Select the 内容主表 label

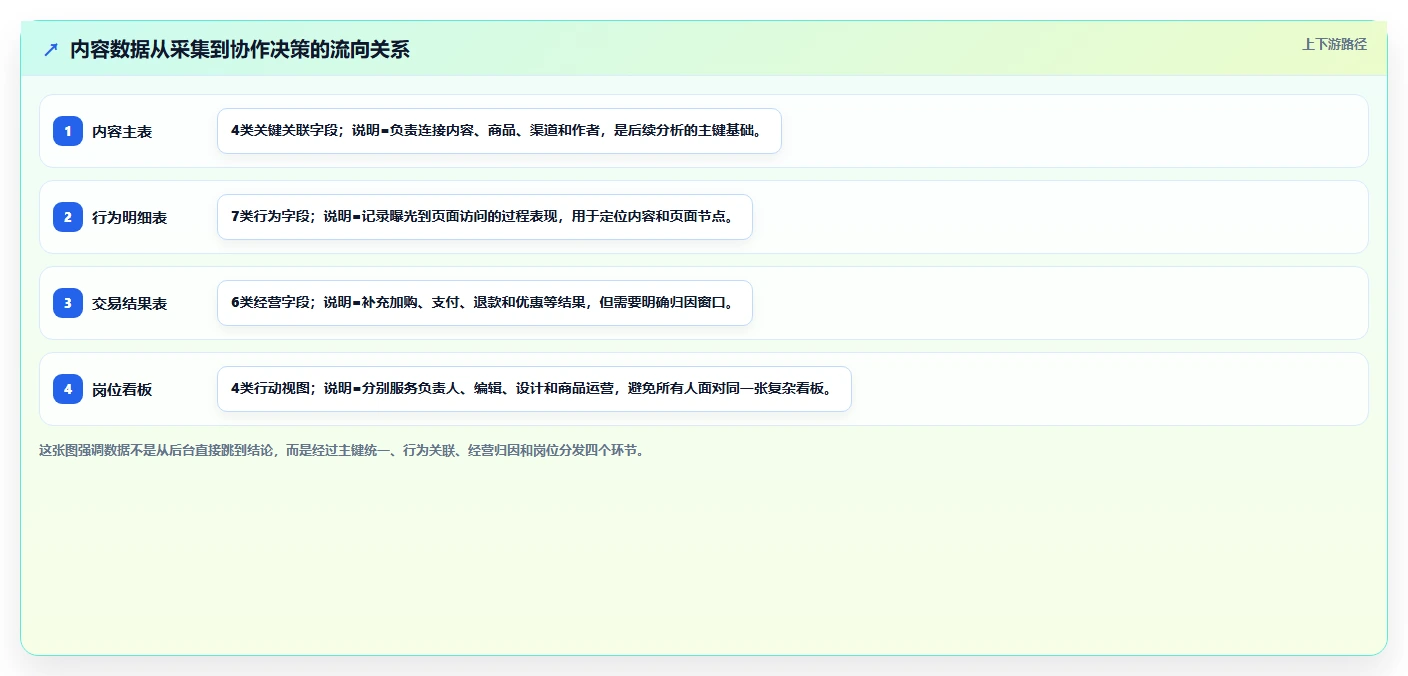122,131
